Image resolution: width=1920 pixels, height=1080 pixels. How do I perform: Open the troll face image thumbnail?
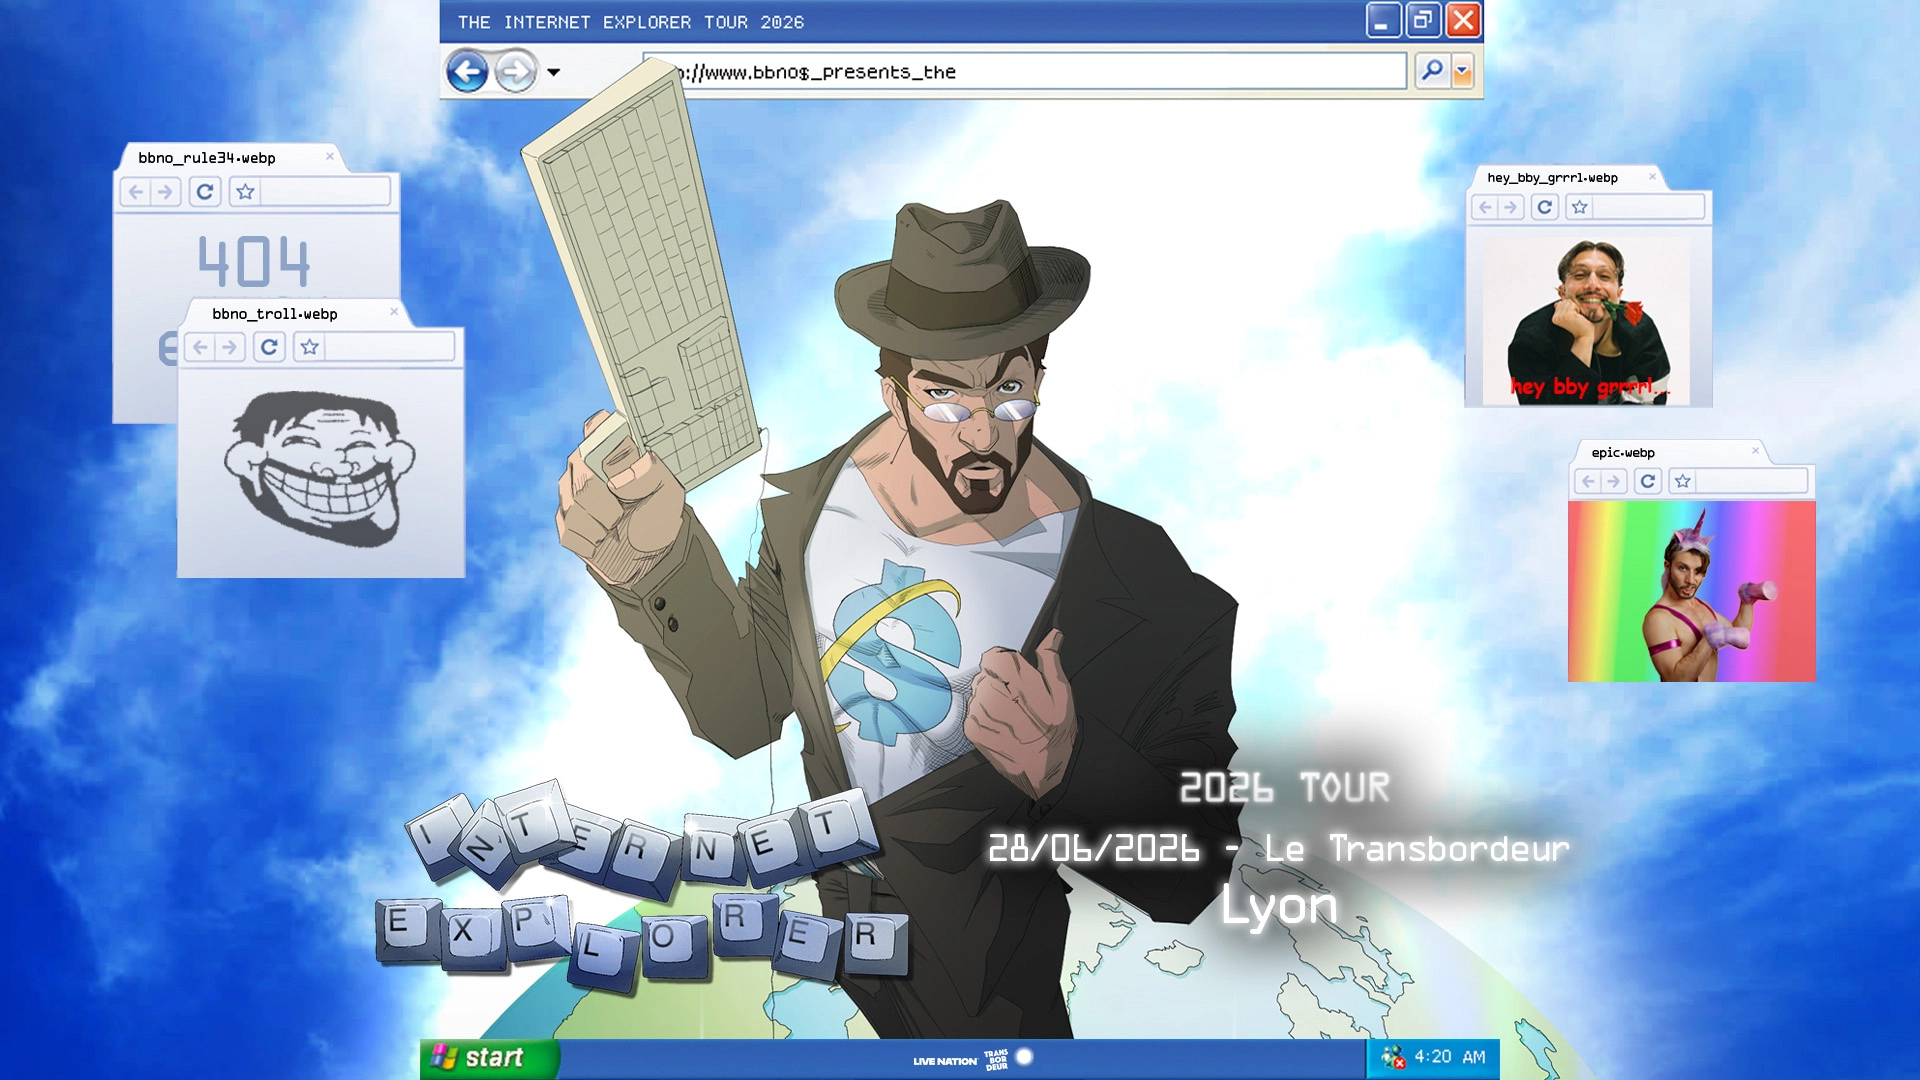point(320,468)
